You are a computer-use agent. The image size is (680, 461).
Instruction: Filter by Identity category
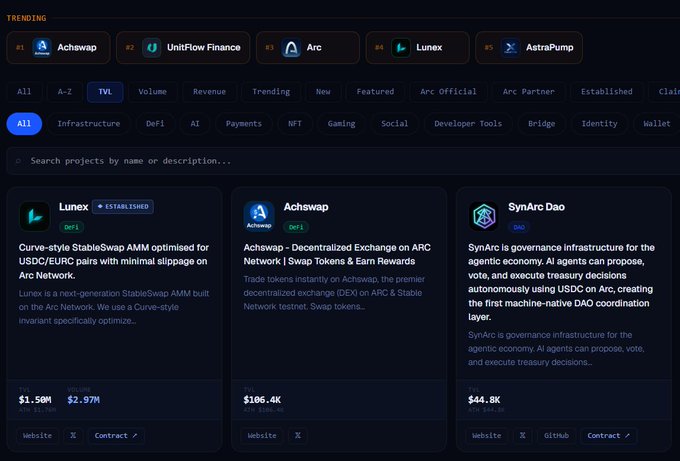(599, 124)
